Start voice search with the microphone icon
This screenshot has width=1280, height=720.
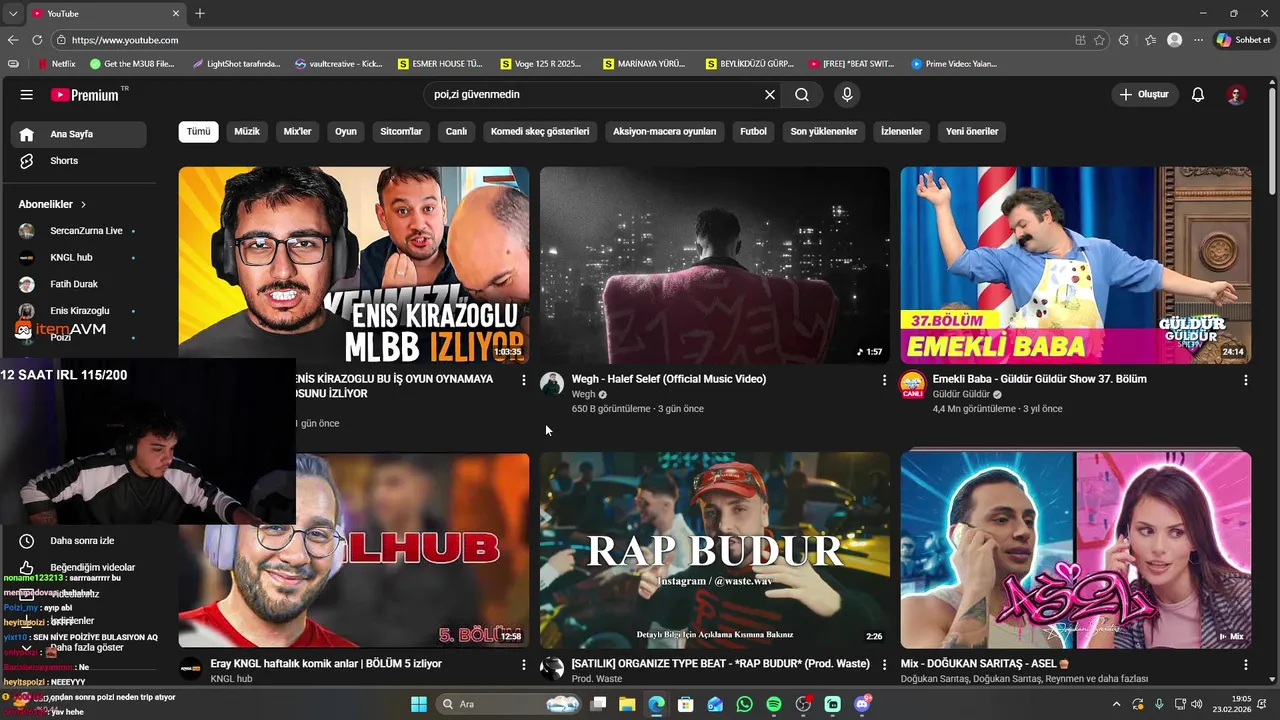point(847,95)
